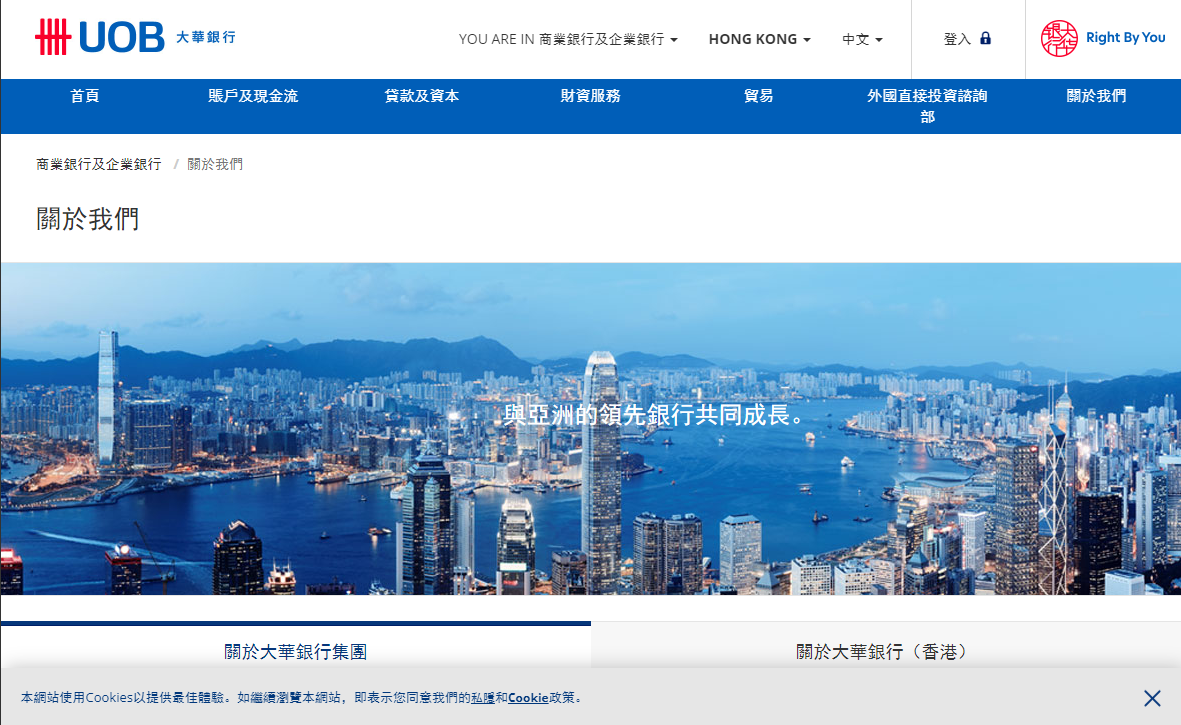Click the 商業銀行及企業銀行 breadcrumb link

coord(99,164)
